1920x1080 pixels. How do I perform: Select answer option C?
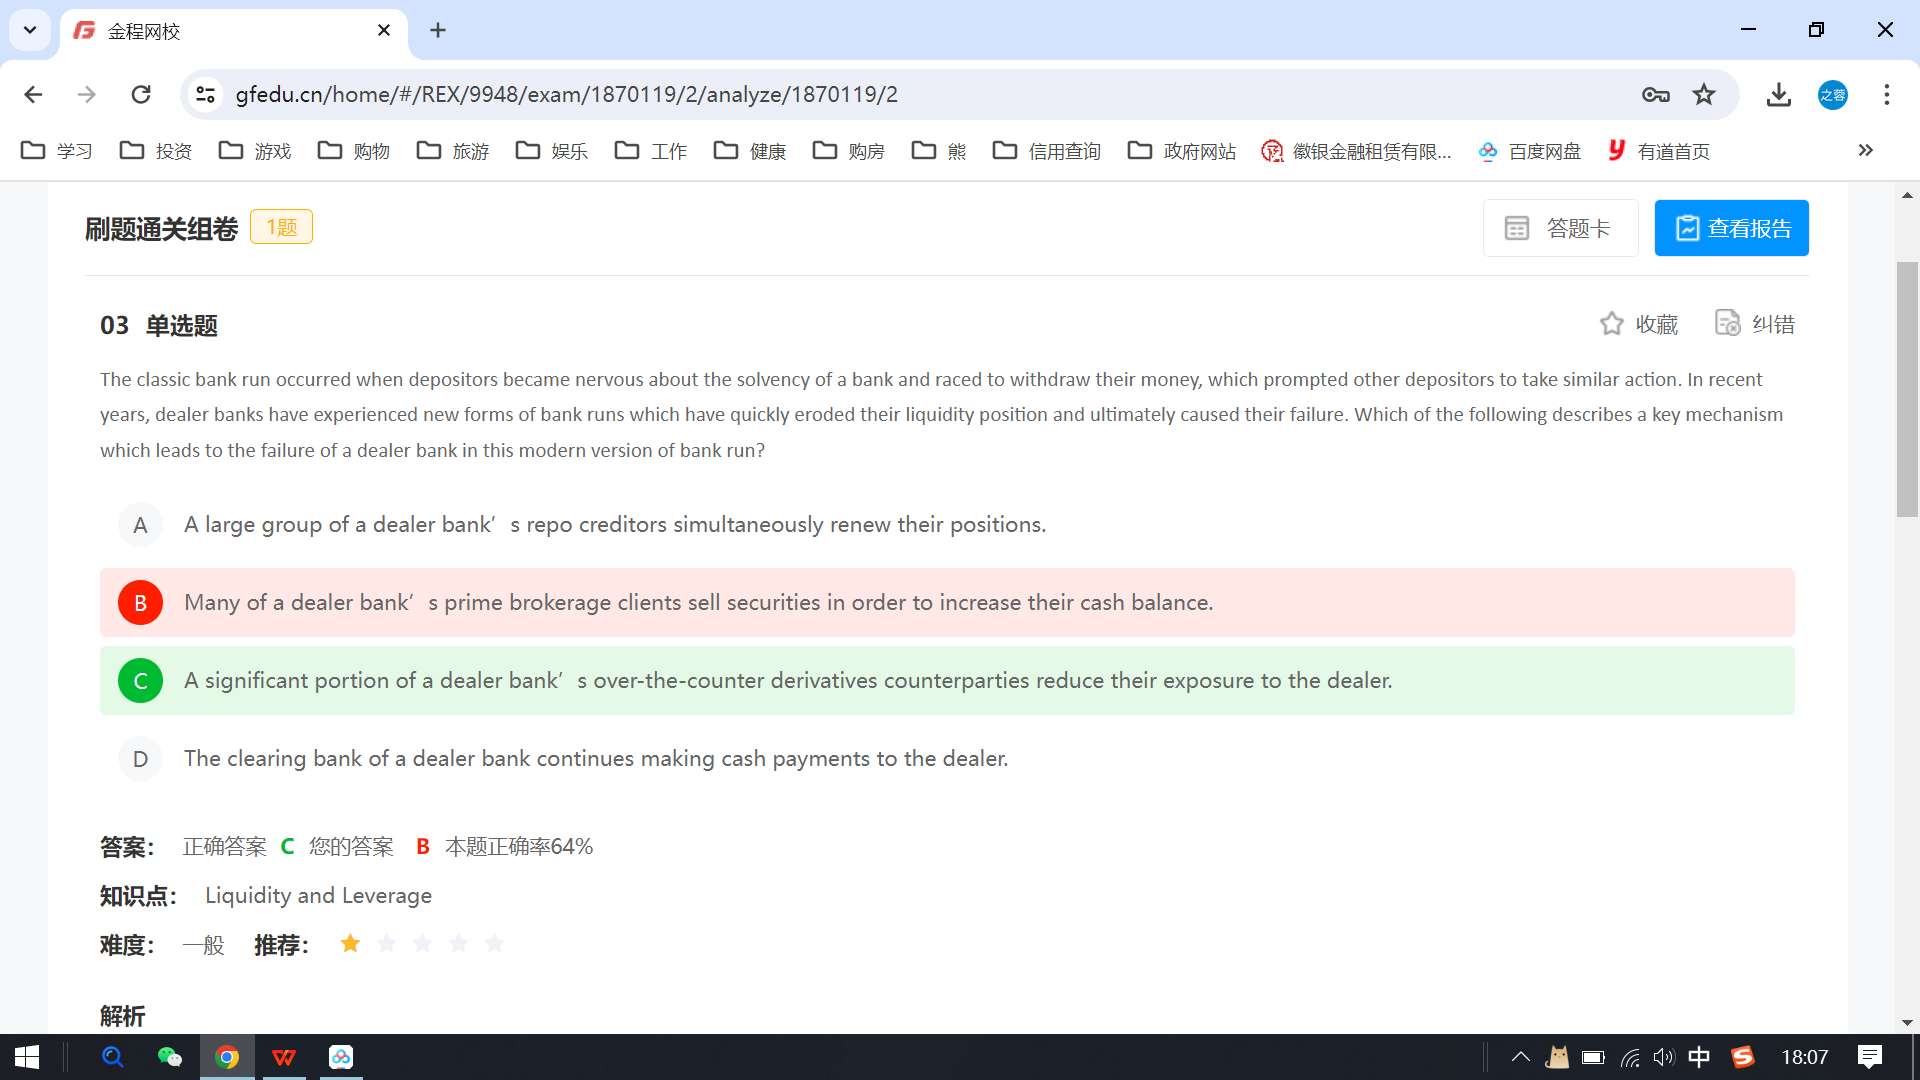(140, 681)
